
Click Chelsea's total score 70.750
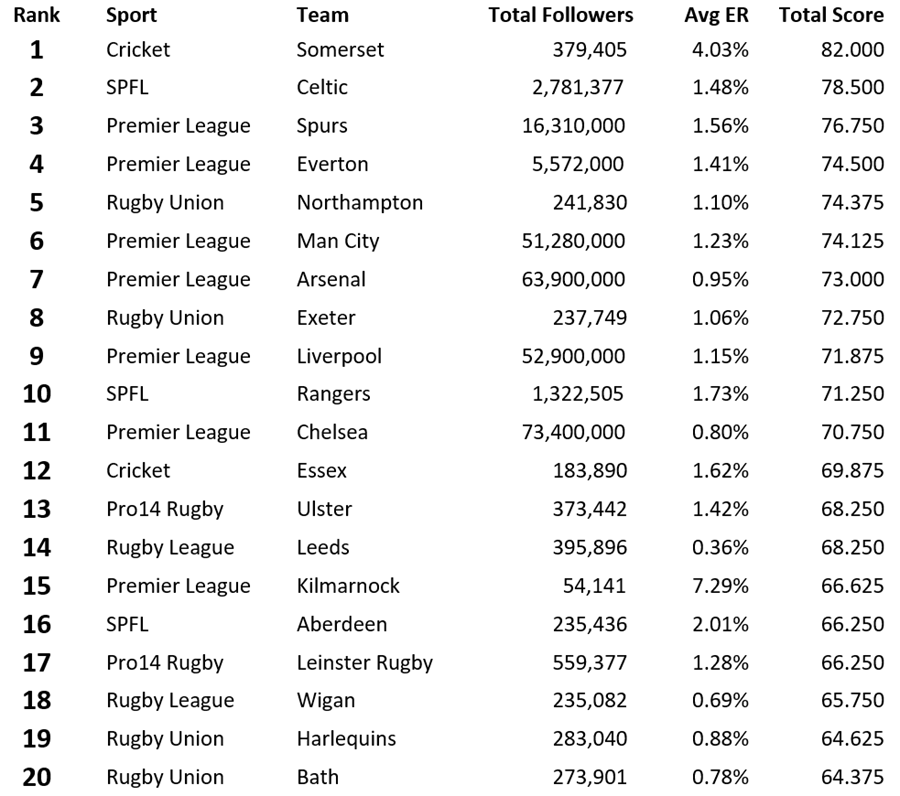(x=852, y=432)
